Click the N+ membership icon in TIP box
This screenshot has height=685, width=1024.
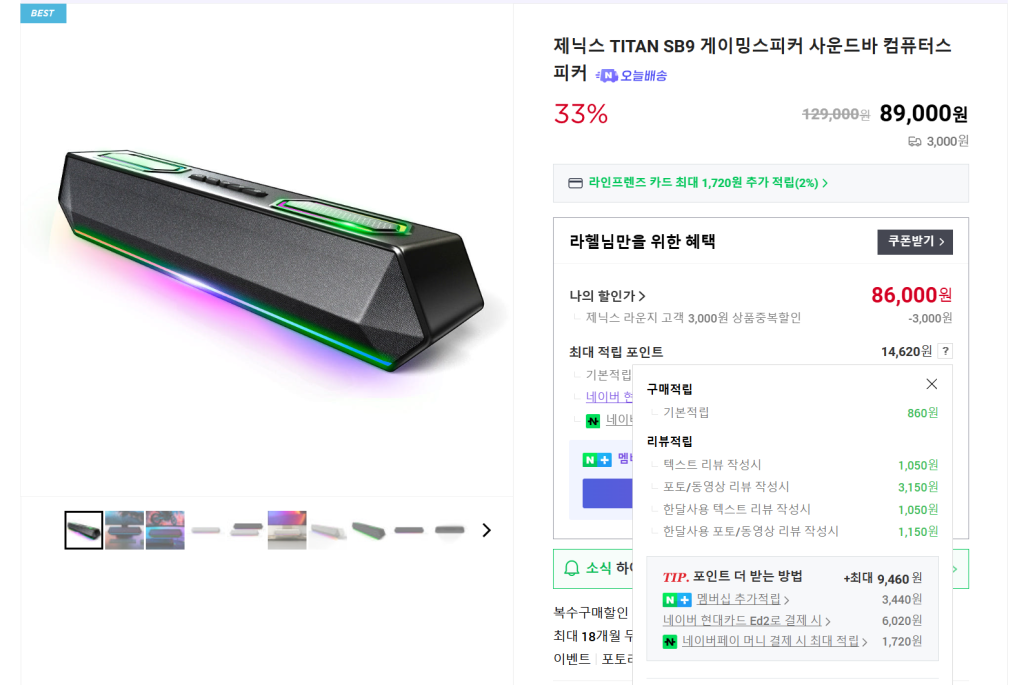click(x=677, y=599)
